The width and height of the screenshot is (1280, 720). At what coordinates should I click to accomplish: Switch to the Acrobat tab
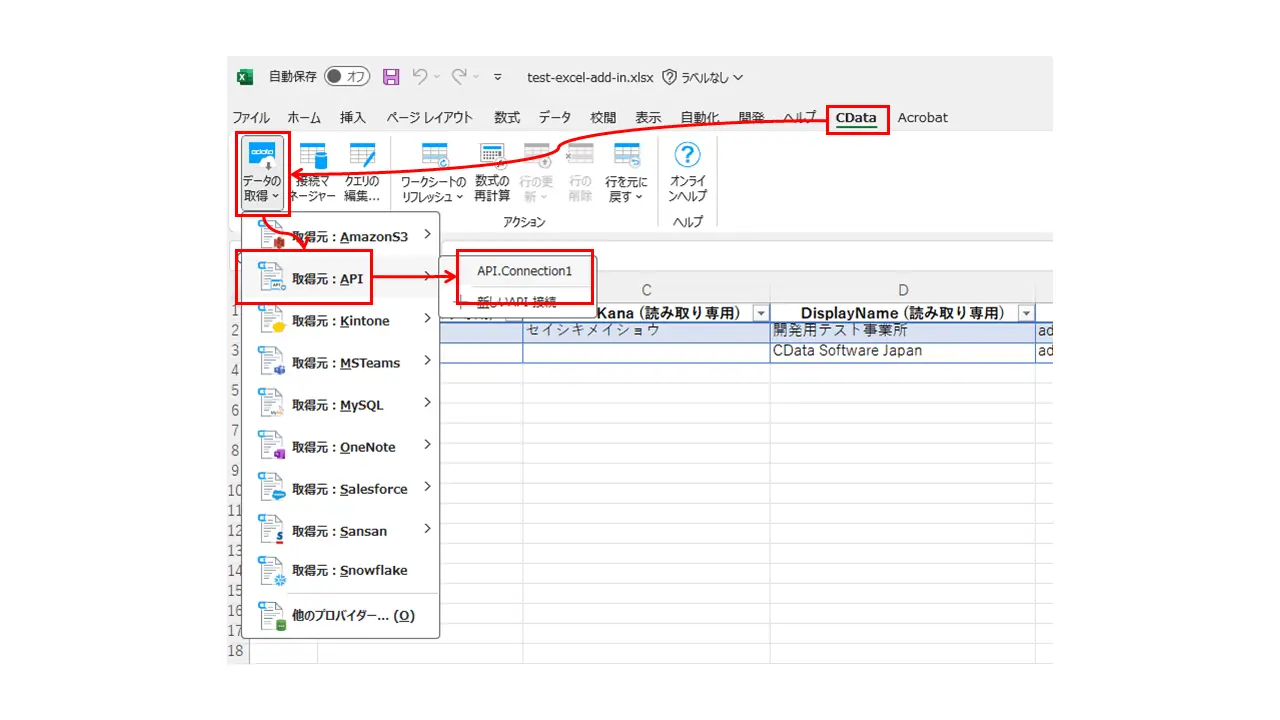pyautogui.click(x=922, y=117)
